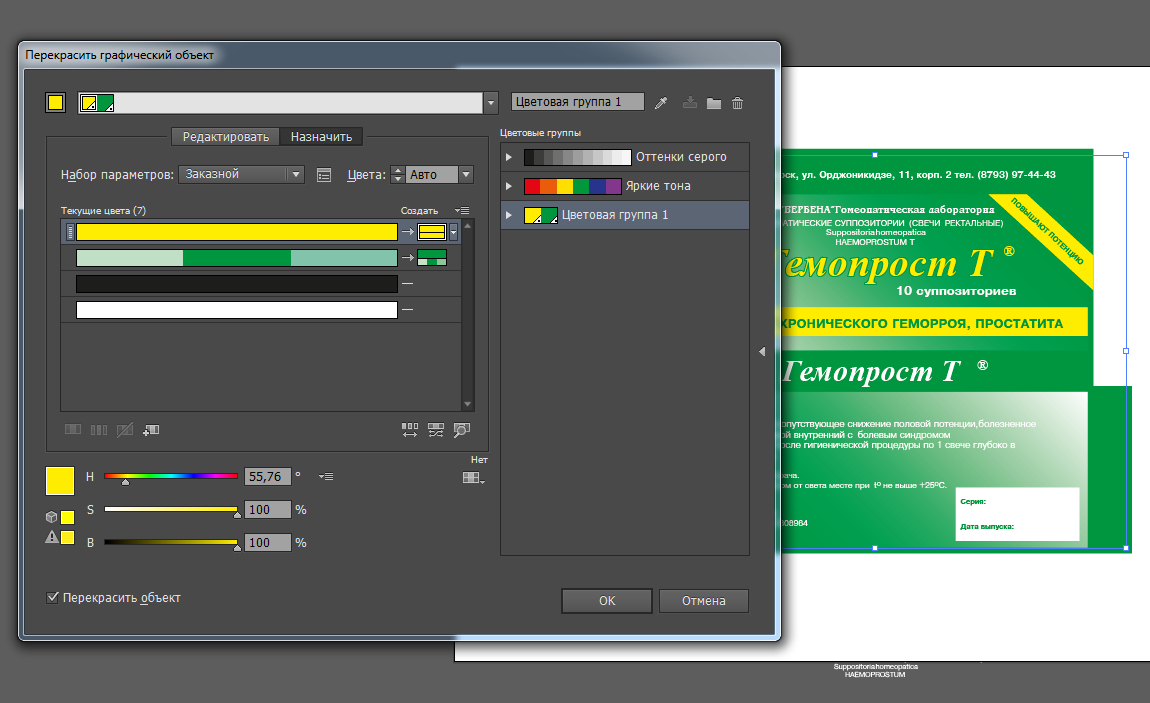
Task: Click the dash after the white color row
Action: [408, 309]
